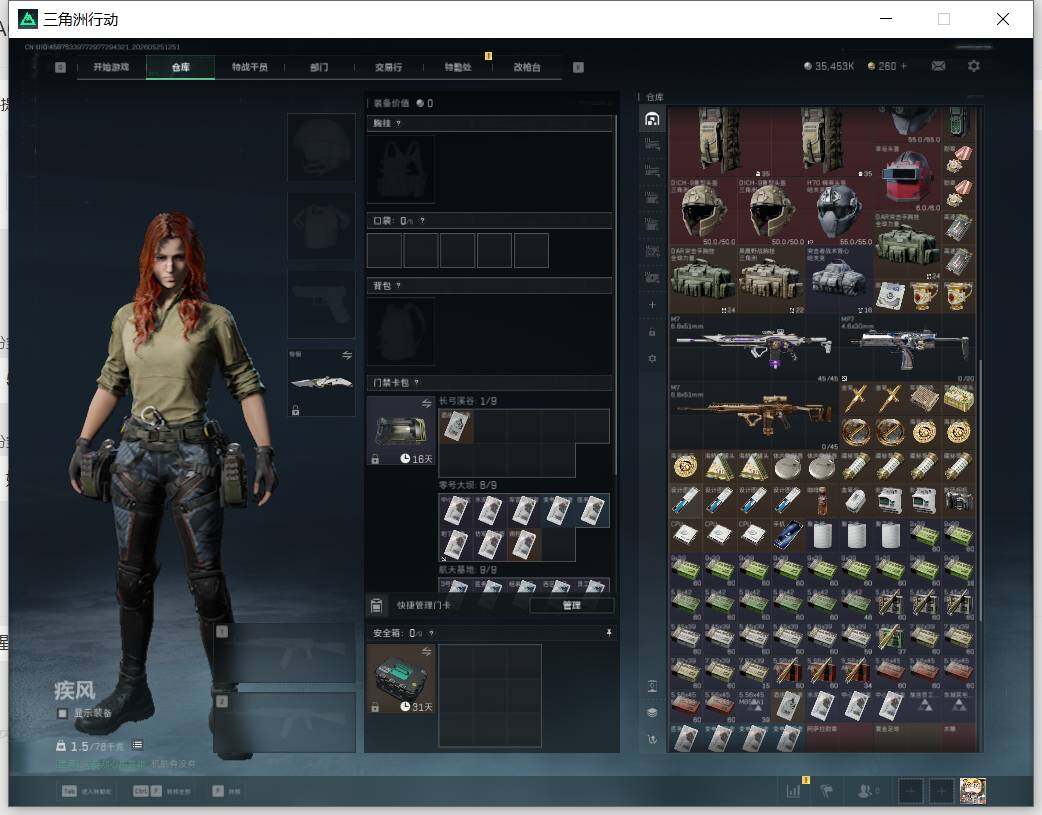Click the question mark beside 背包
Viewport: 1042px width, 815px height.
pos(398,286)
